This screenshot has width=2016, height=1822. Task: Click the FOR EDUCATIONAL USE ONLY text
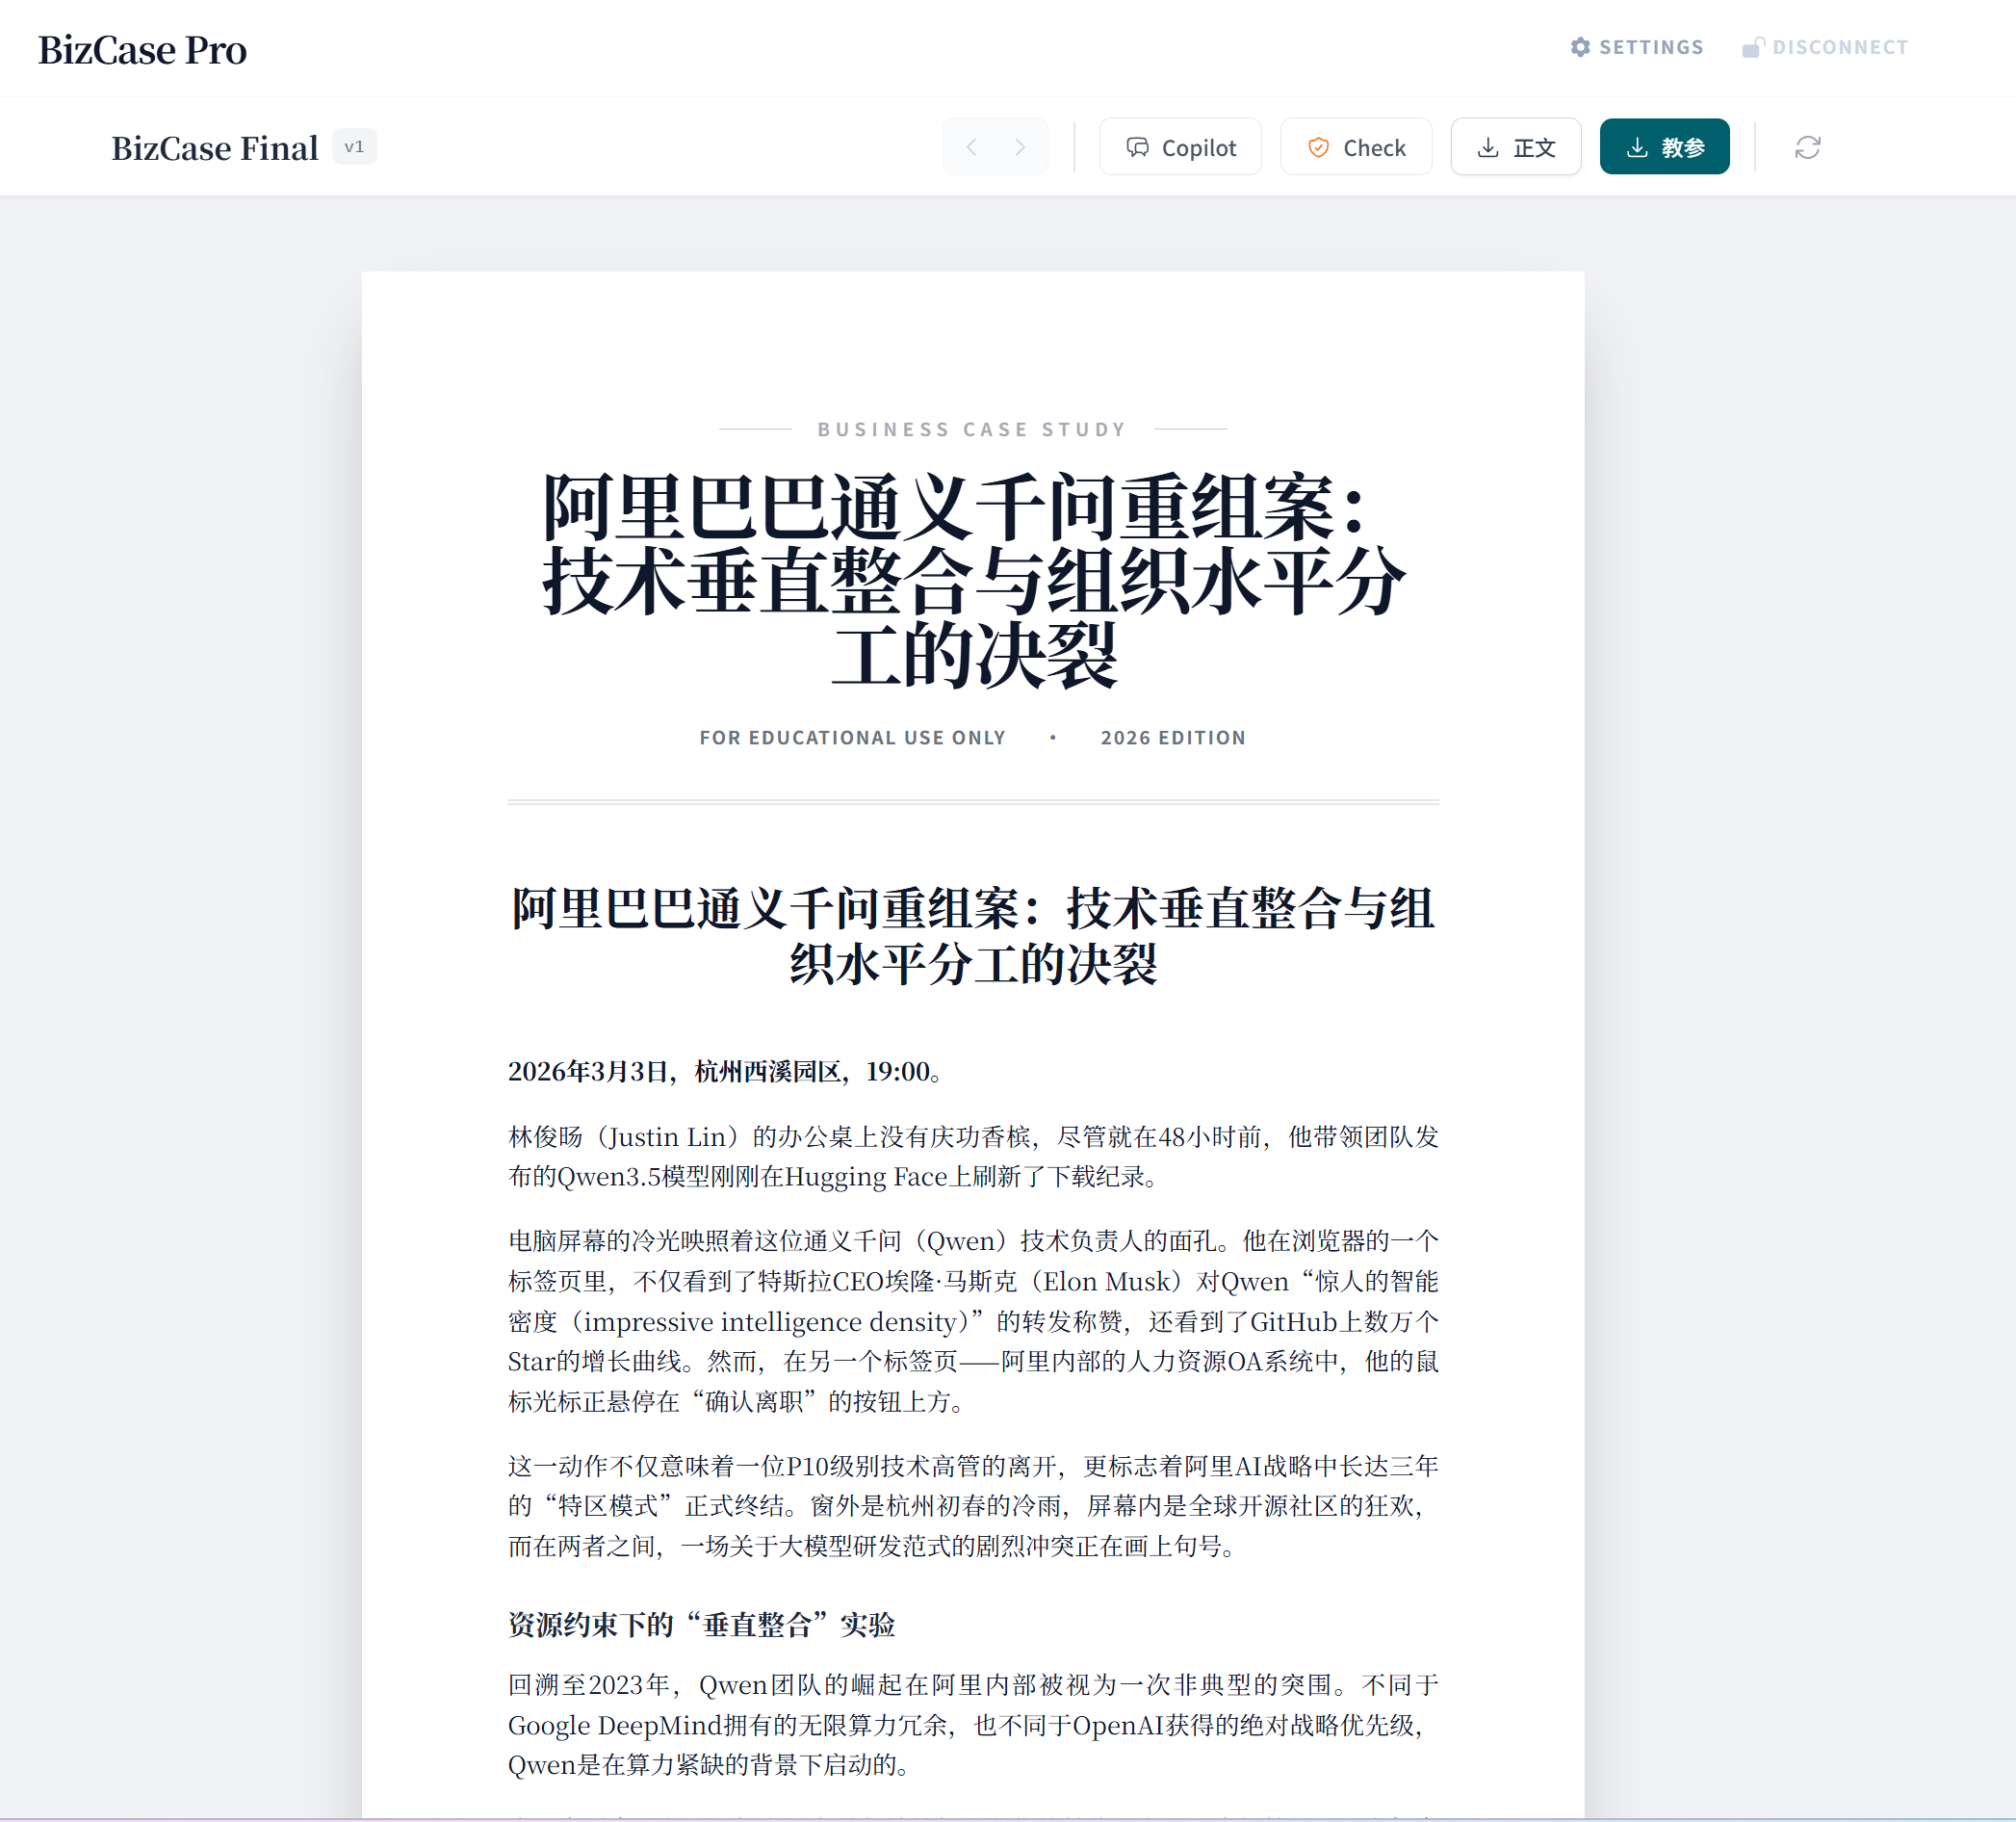click(852, 737)
